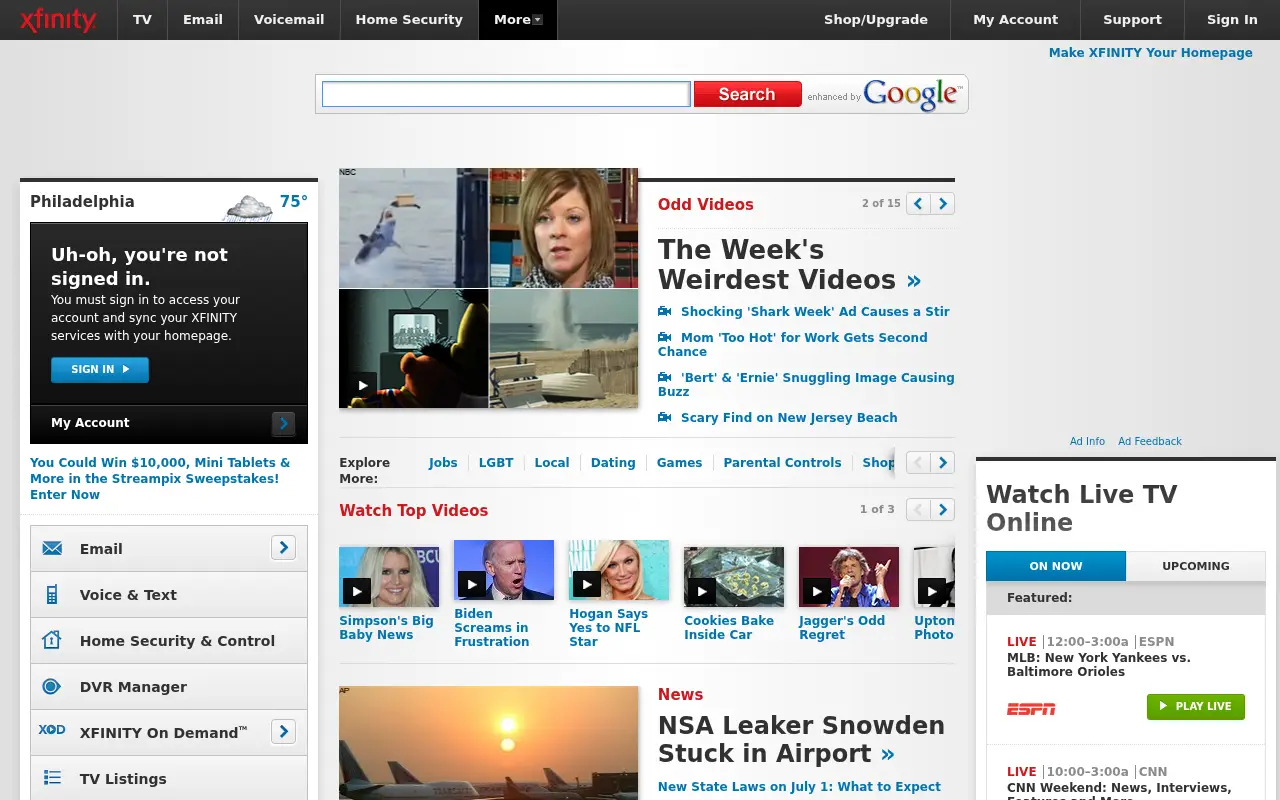Click the red Search button
Viewport: 1280px width, 800px height.
(748, 94)
